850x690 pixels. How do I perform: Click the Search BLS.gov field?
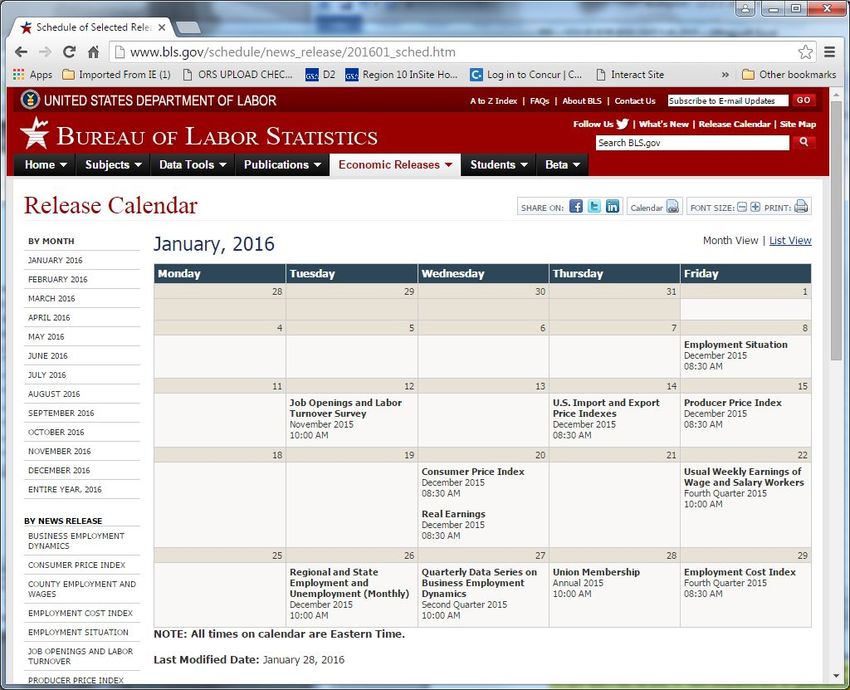click(x=692, y=143)
